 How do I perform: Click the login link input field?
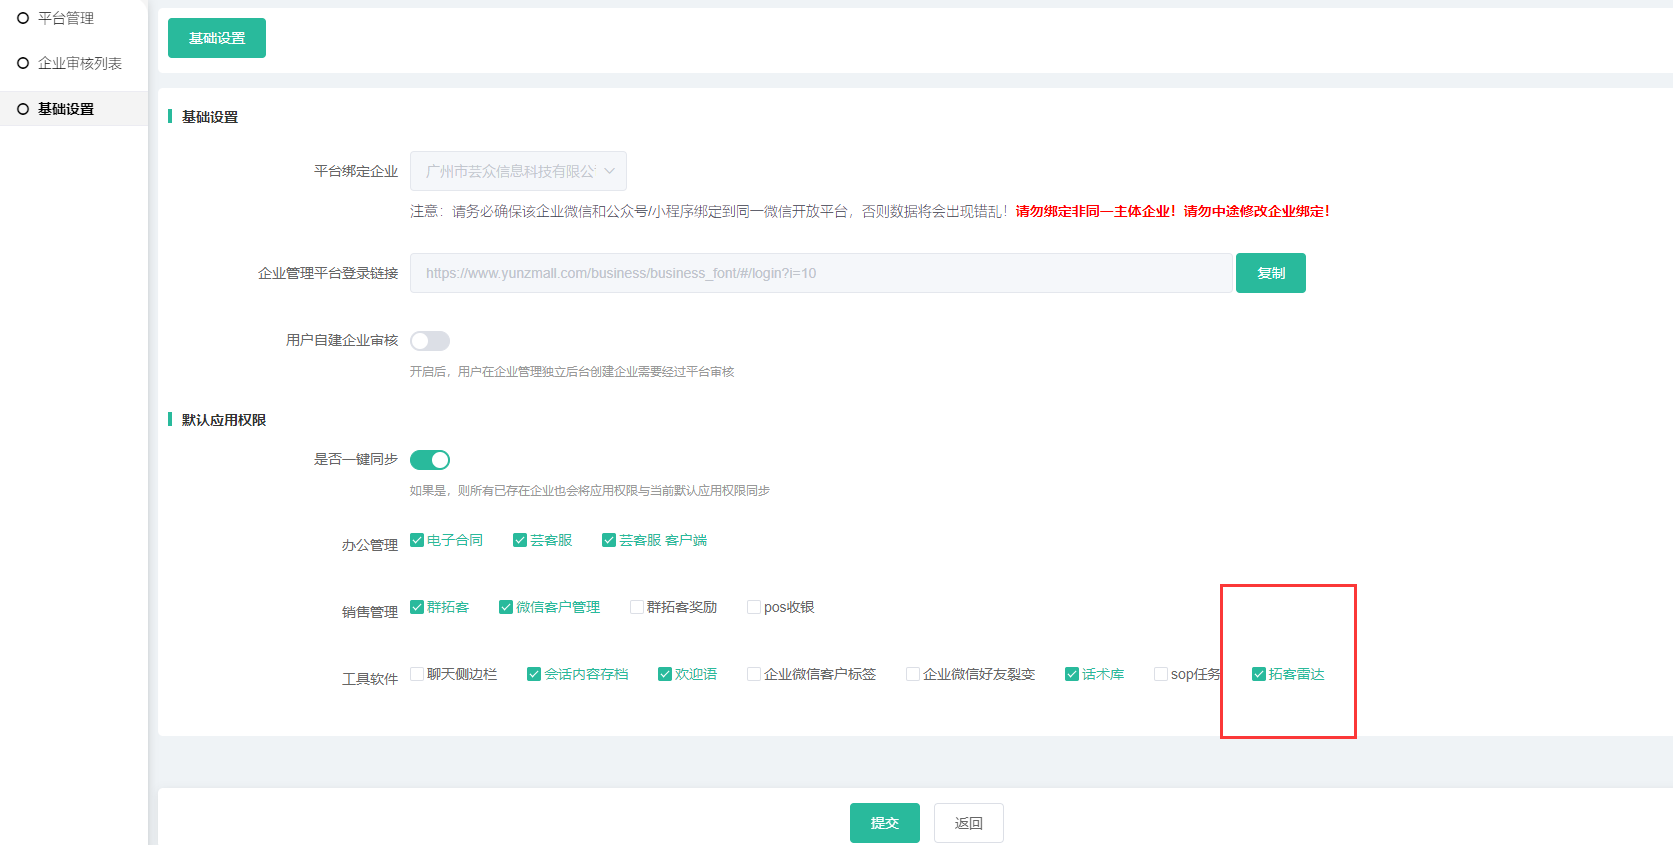pyautogui.click(x=820, y=273)
